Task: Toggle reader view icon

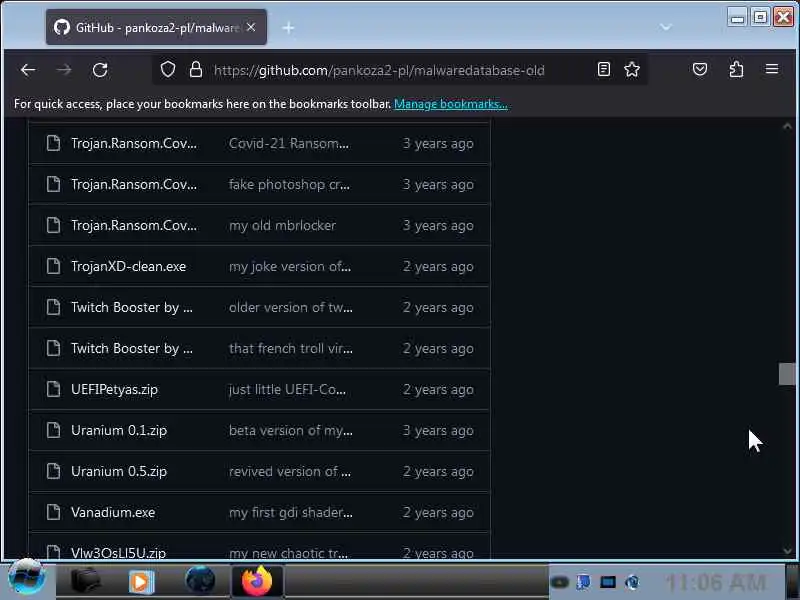Action: click(x=604, y=69)
